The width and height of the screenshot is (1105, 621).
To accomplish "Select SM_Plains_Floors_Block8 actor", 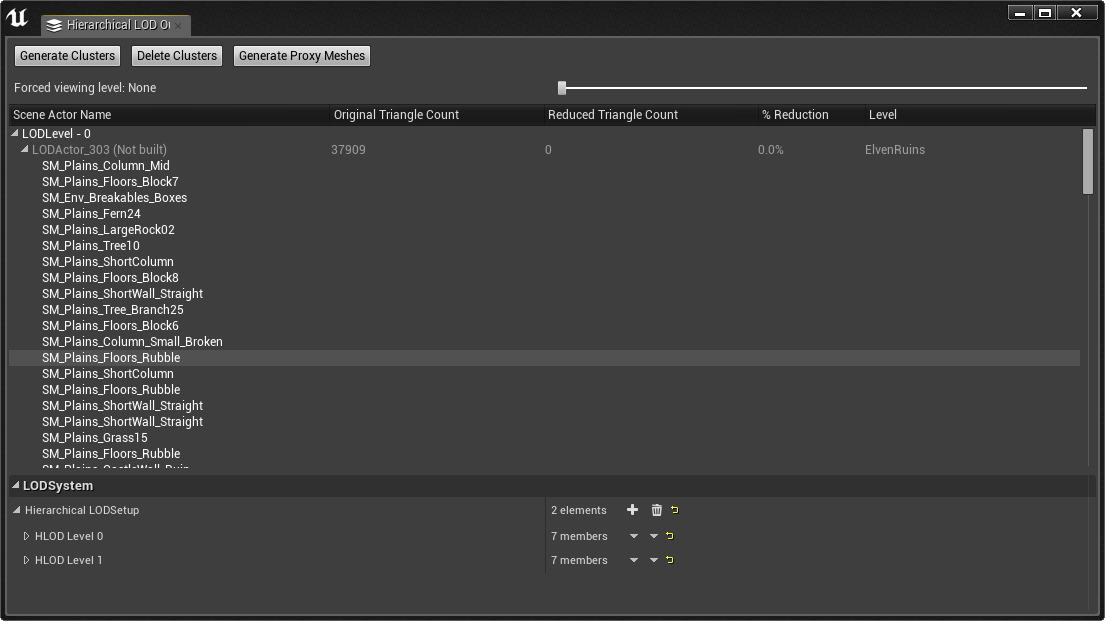I will pyautogui.click(x=110, y=278).
